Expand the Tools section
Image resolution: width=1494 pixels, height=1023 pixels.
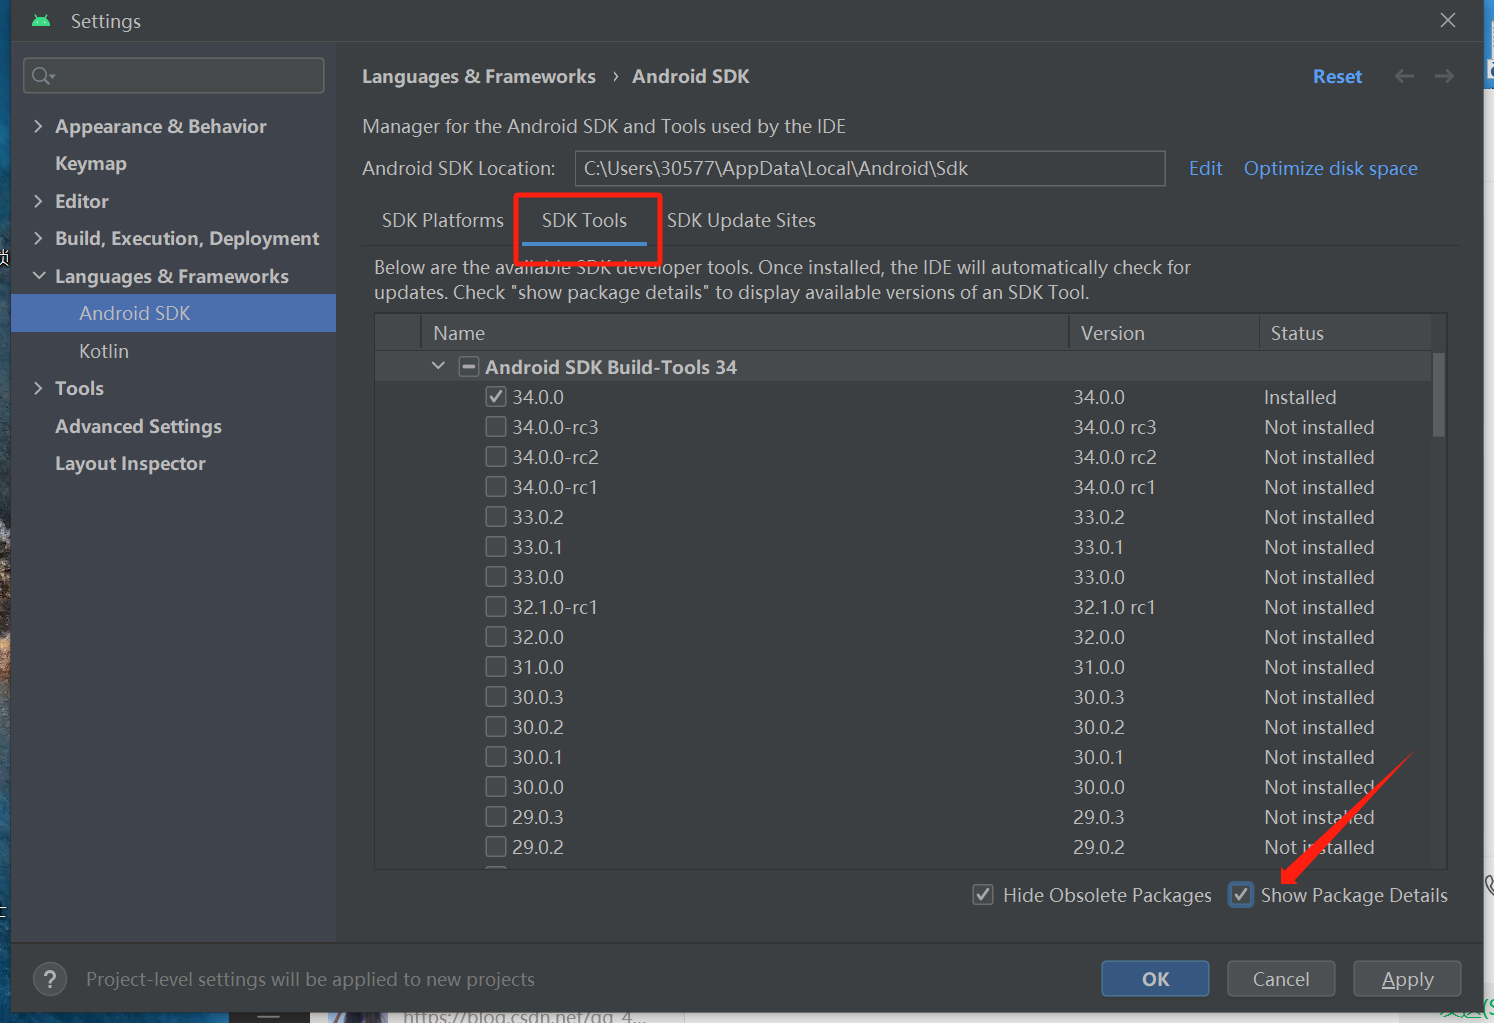point(38,388)
